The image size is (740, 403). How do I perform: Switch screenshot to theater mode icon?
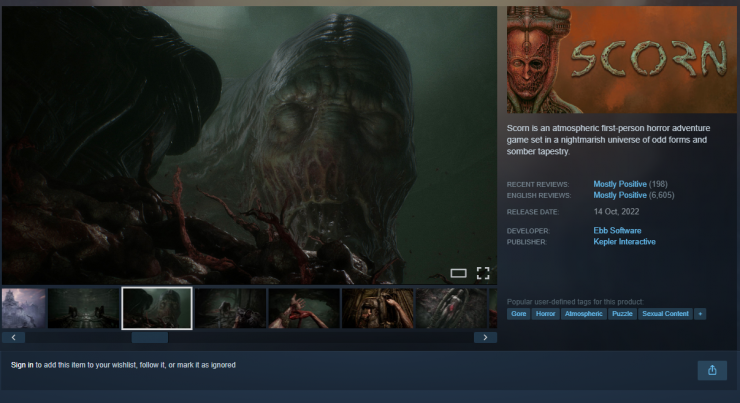coord(458,273)
